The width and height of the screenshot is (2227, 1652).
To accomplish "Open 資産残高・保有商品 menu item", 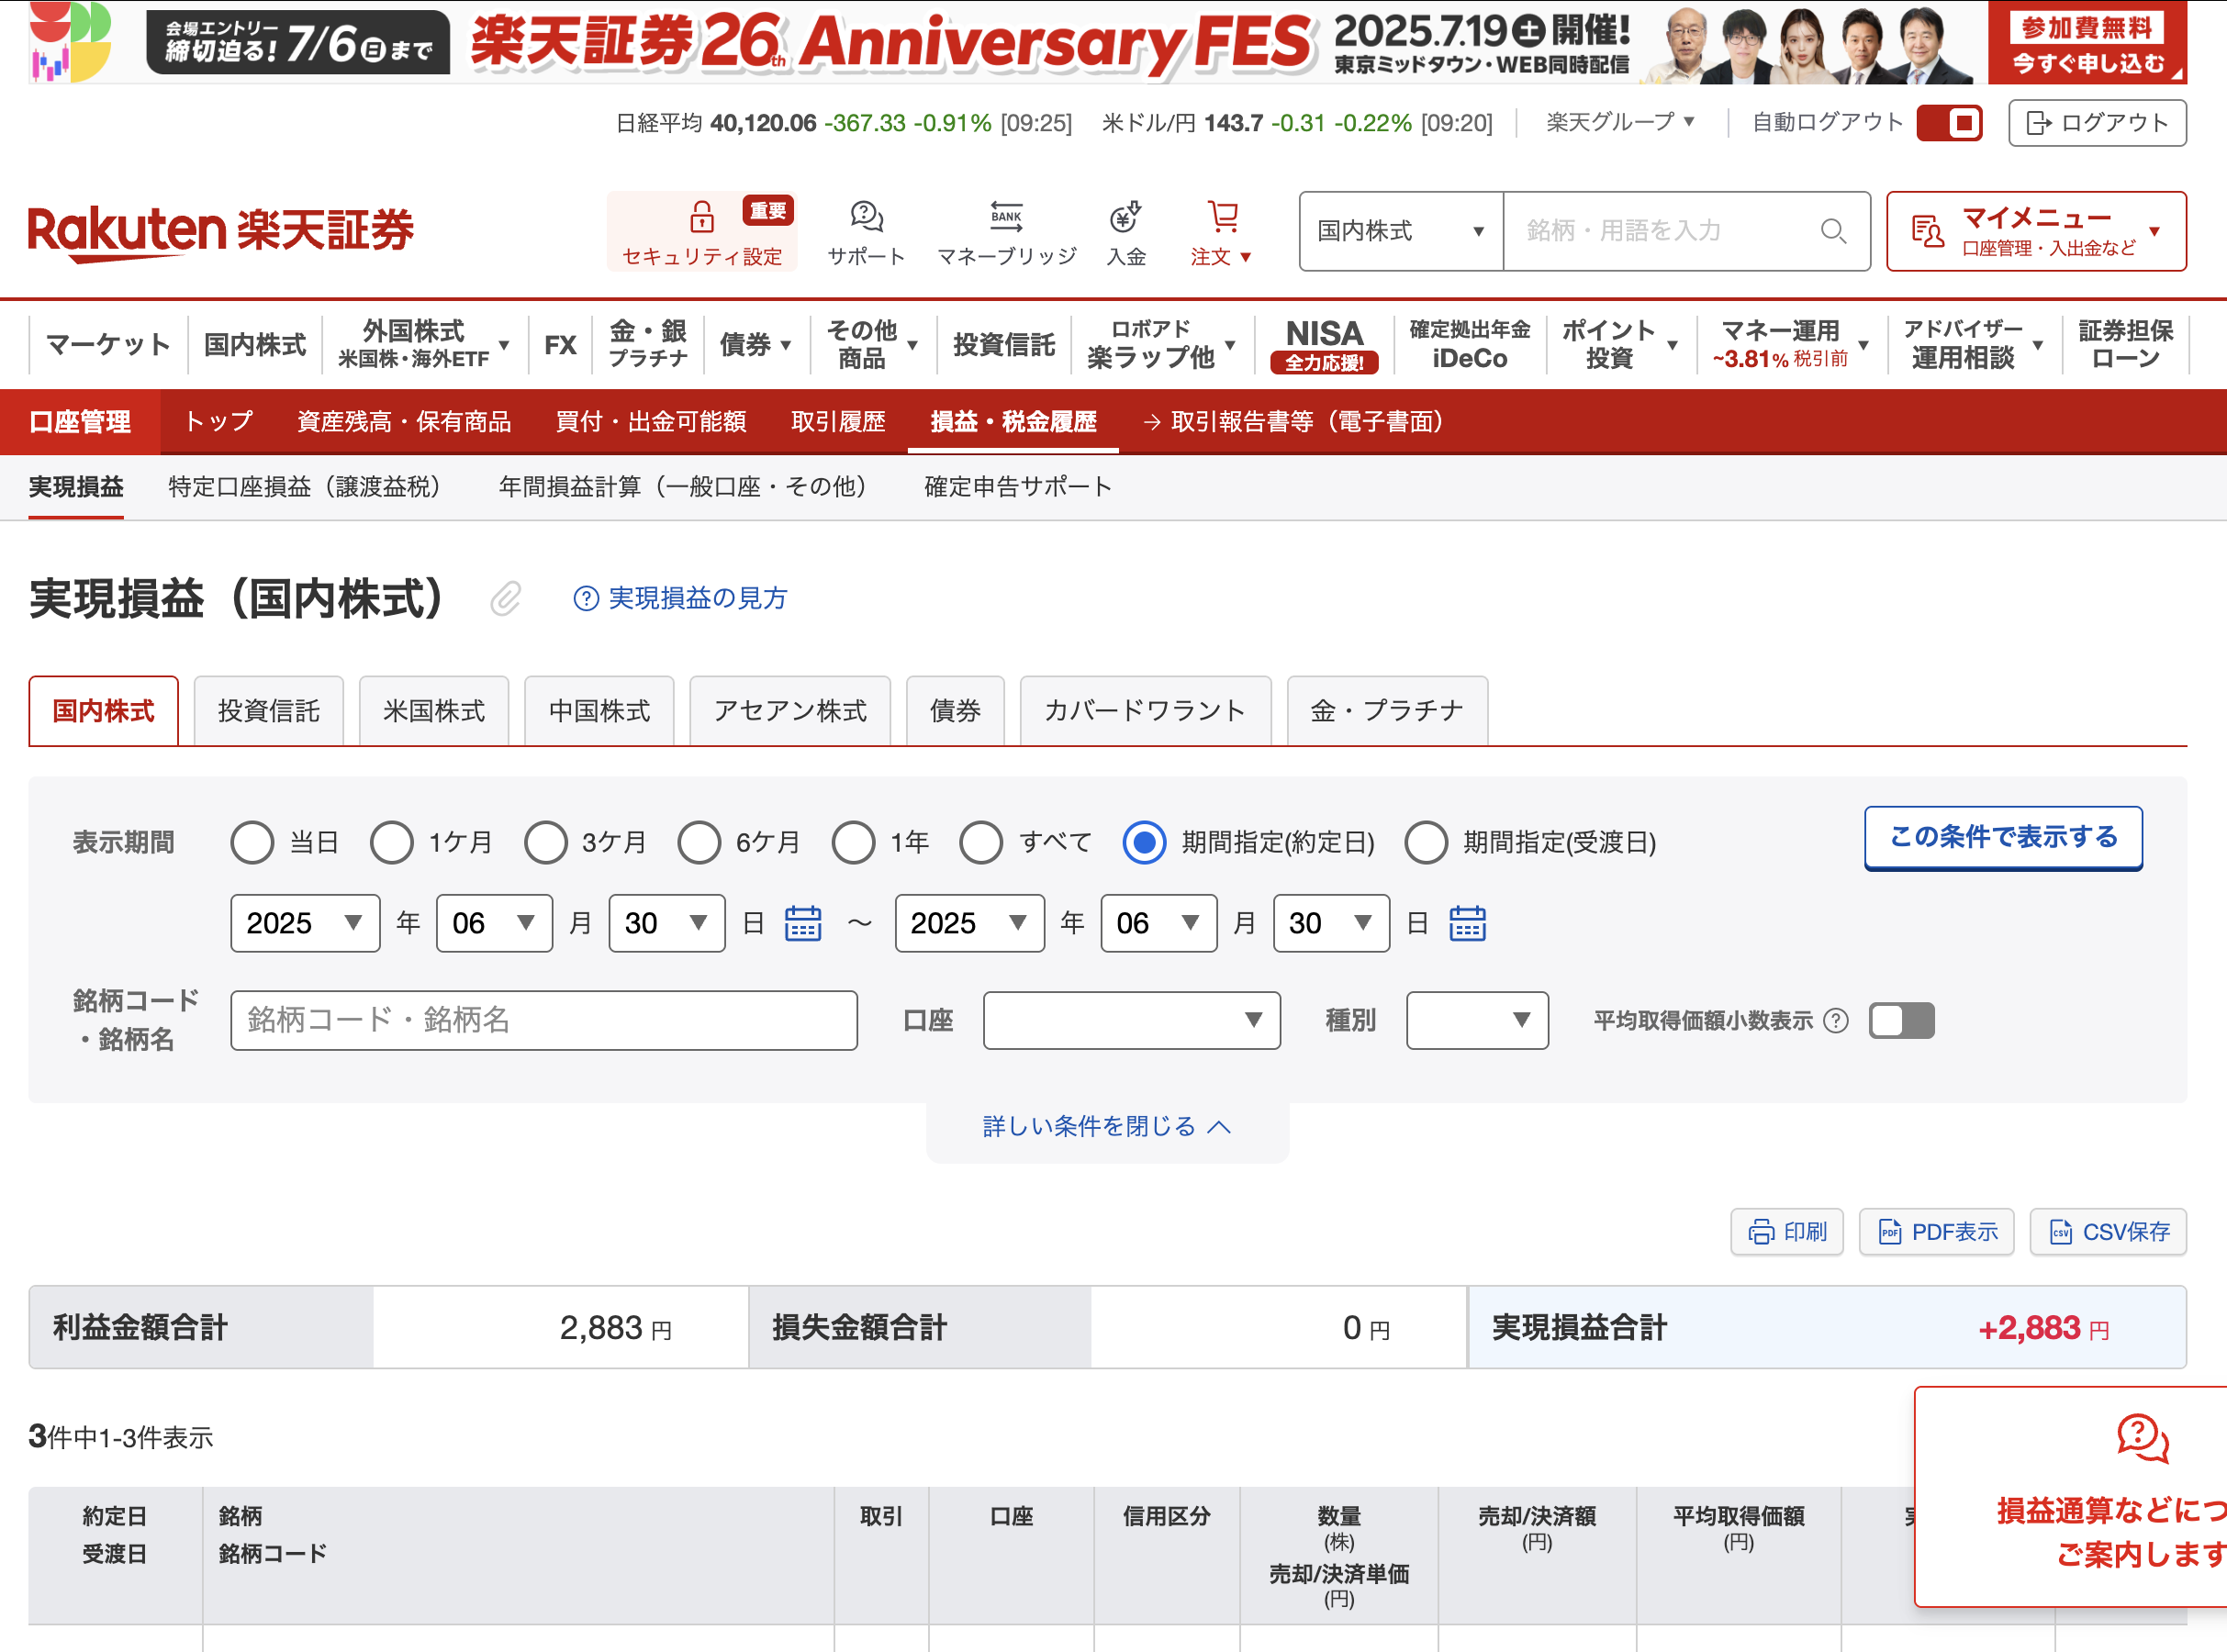I will point(404,422).
